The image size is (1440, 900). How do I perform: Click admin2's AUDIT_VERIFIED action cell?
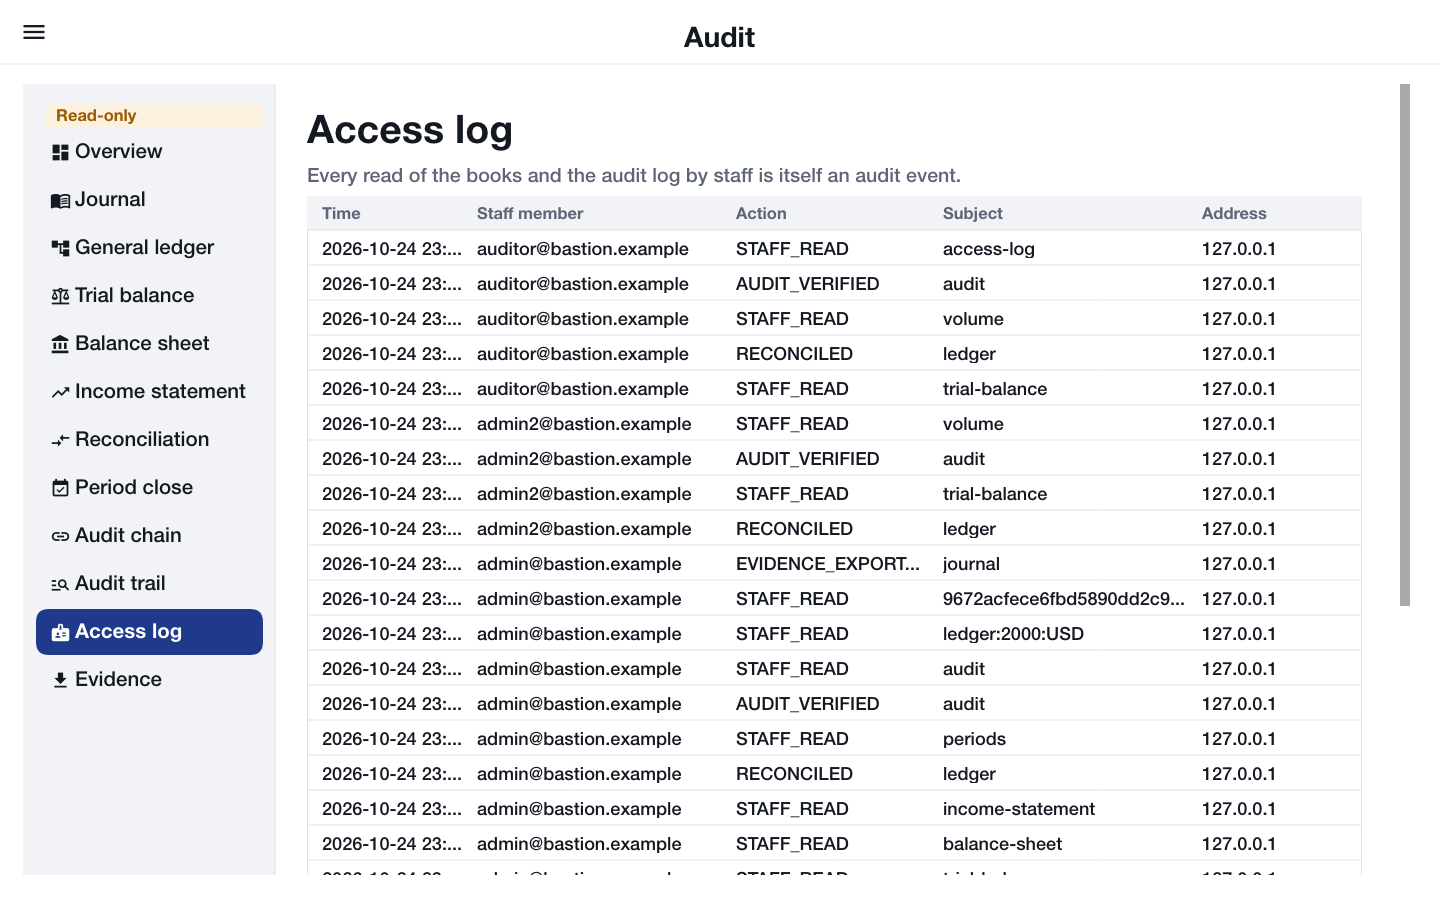coord(808,459)
